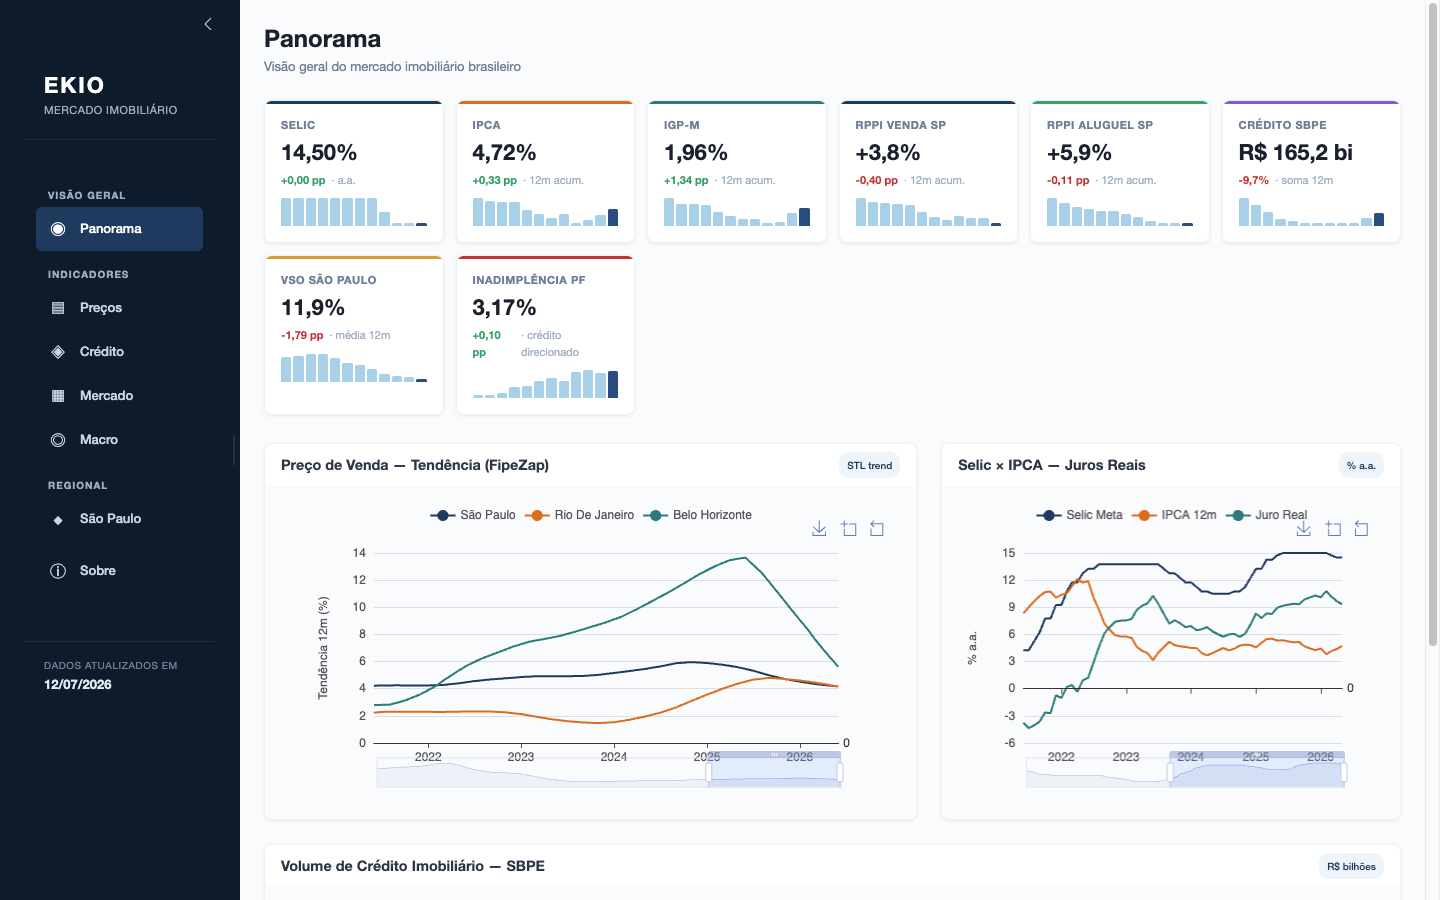
Task: Toggle the Juro Real legend series
Action: (x=1266, y=515)
